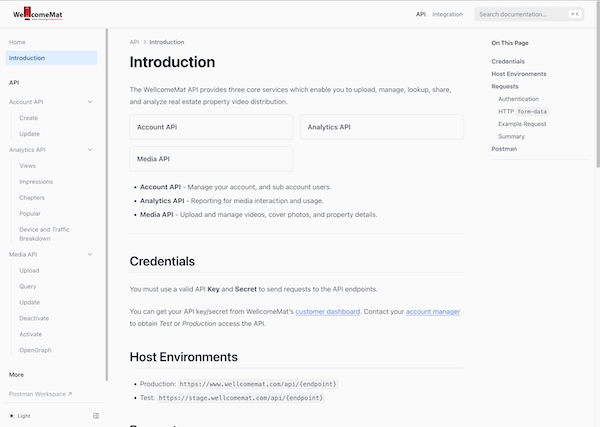
Task: Collapse the Analytics API chevron
Action: tap(90, 150)
